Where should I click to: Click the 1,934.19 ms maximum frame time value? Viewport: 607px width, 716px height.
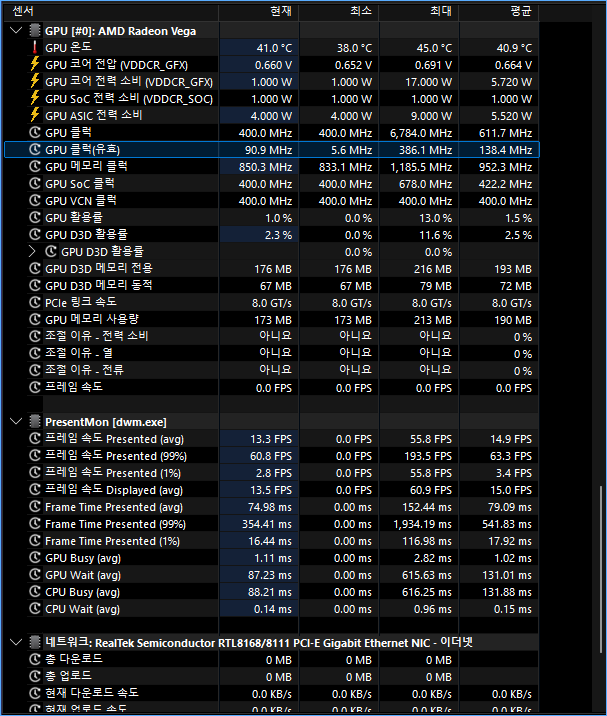tap(422, 524)
